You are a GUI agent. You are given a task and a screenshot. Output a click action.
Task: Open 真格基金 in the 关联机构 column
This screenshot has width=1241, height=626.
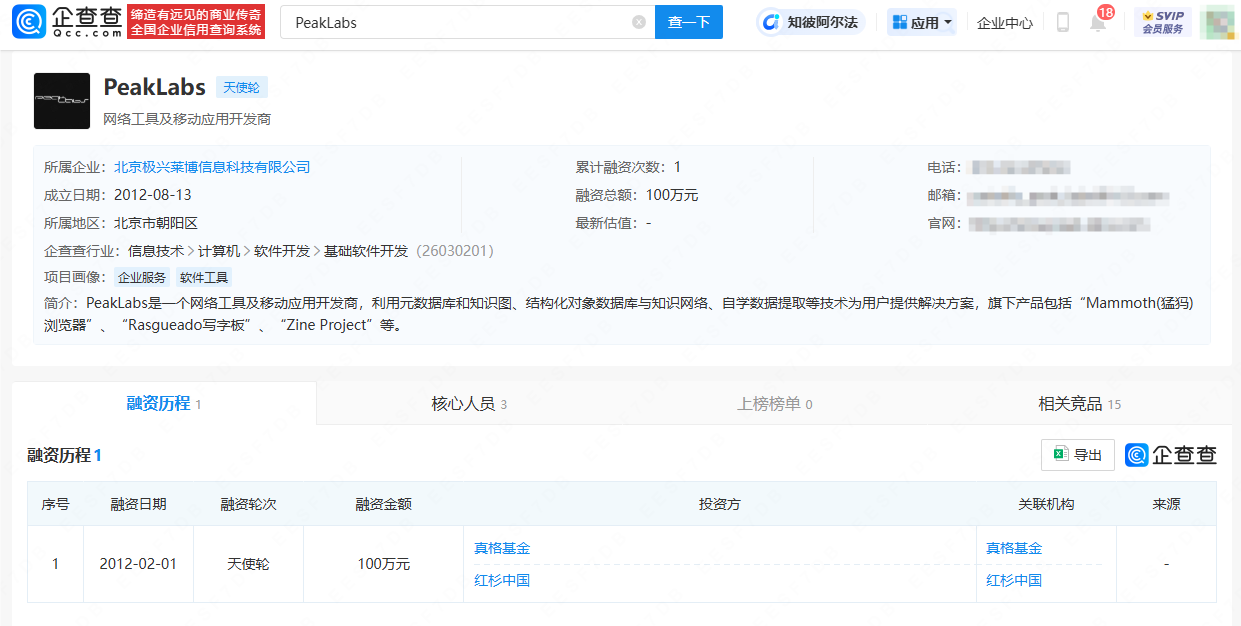[1014, 548]
